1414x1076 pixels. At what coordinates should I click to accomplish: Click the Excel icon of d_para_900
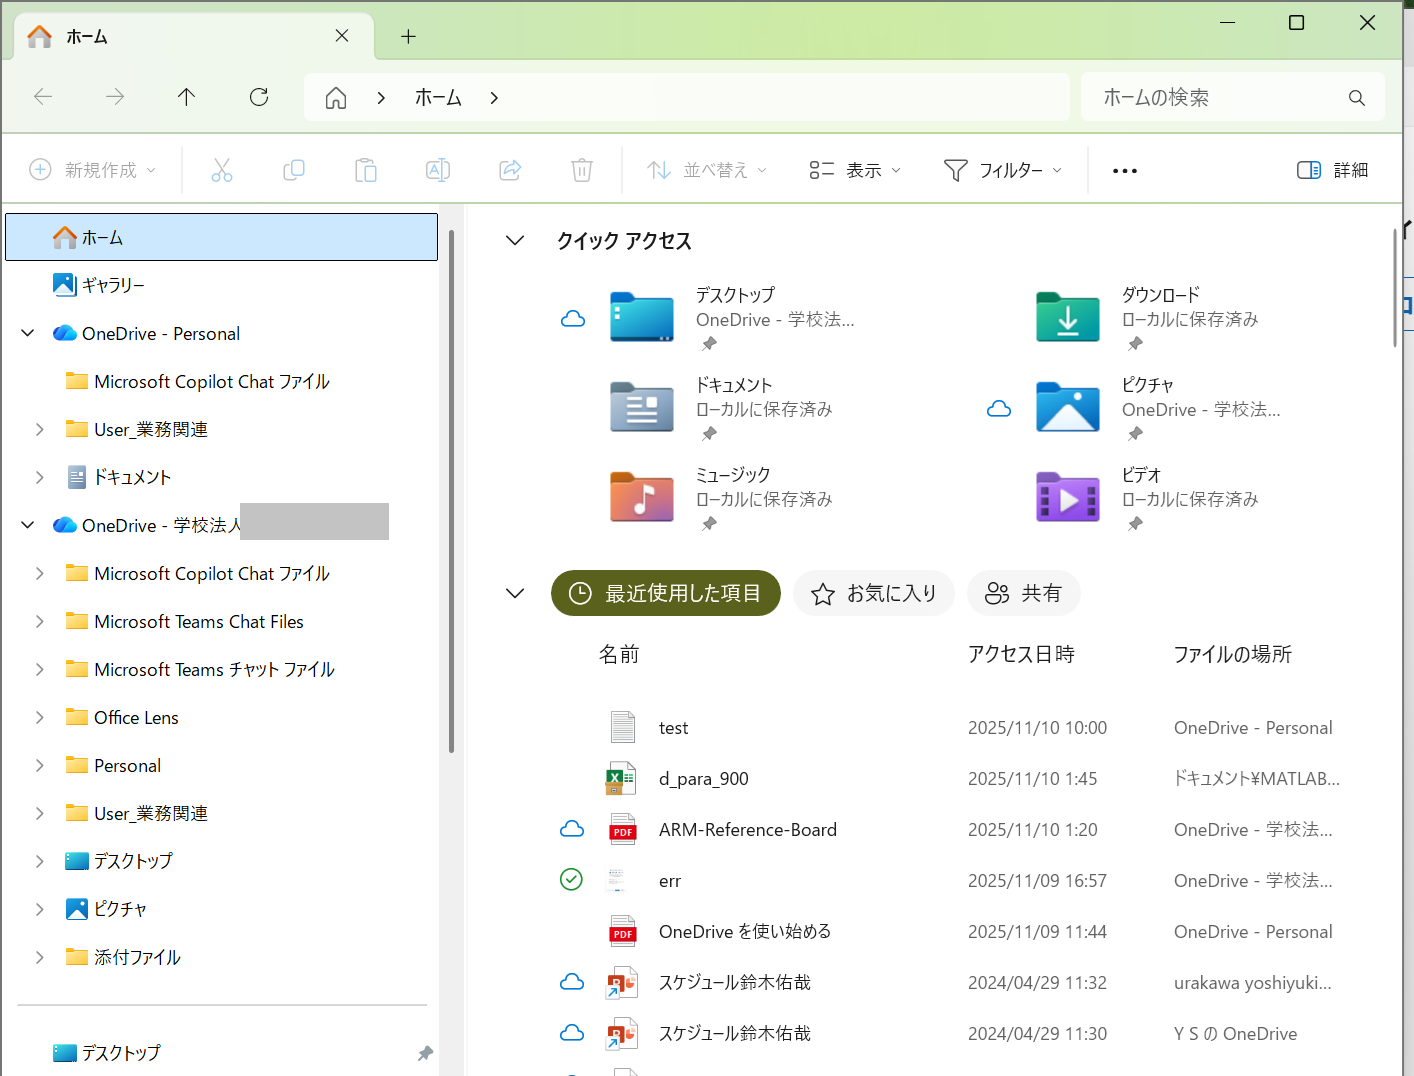(x=621, y=779)
